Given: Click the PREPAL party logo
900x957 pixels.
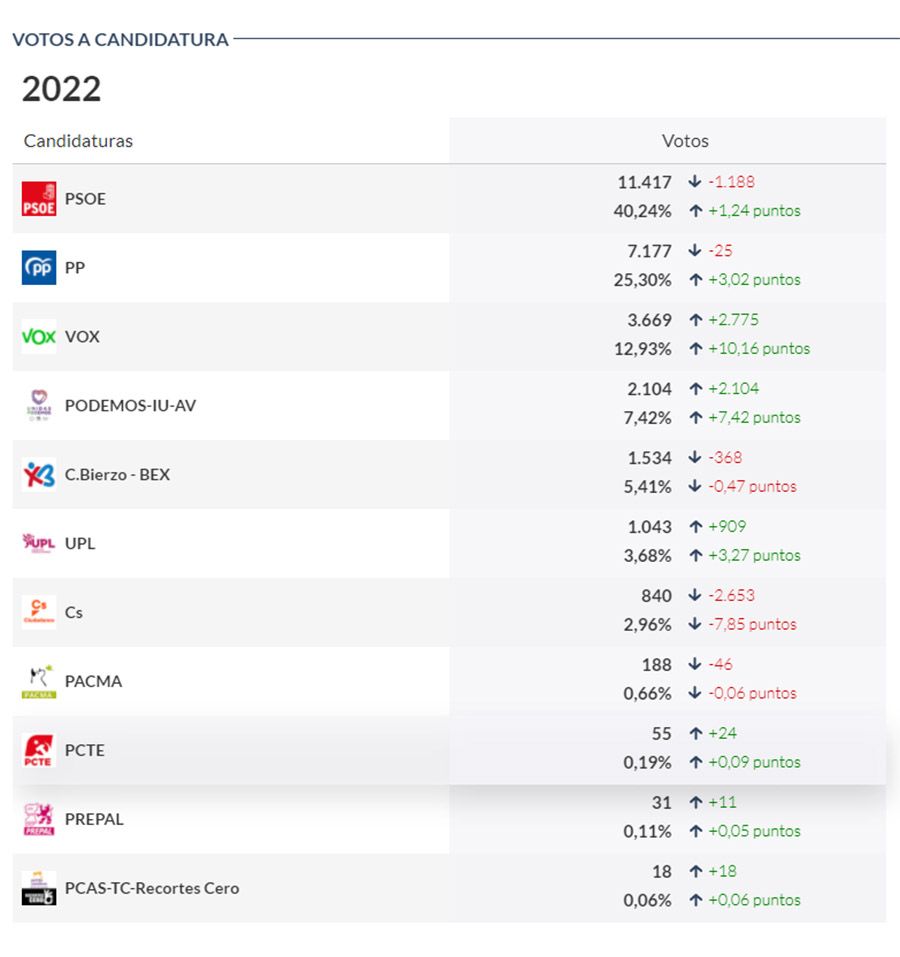Looking at the screenshot, I should (39, 819).
